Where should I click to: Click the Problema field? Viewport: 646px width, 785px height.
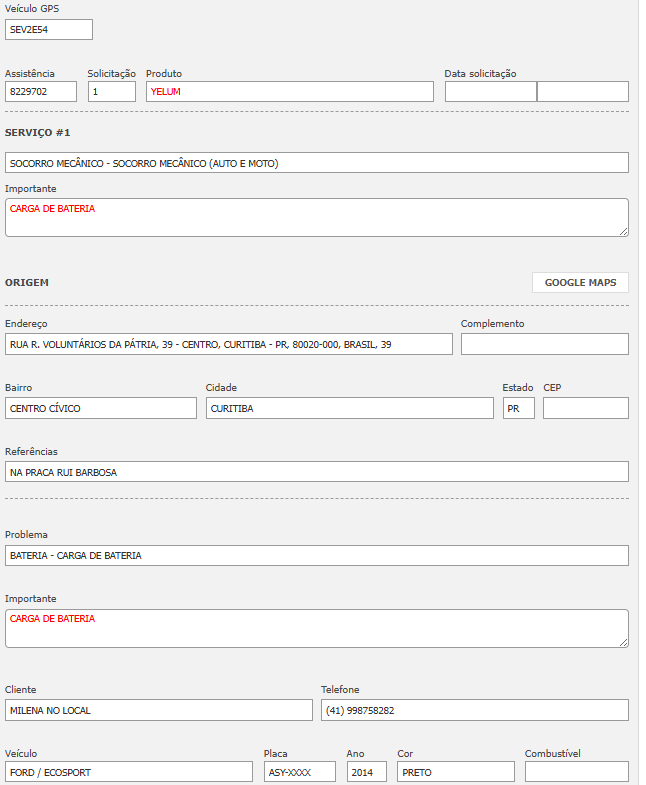coord(316,555)
